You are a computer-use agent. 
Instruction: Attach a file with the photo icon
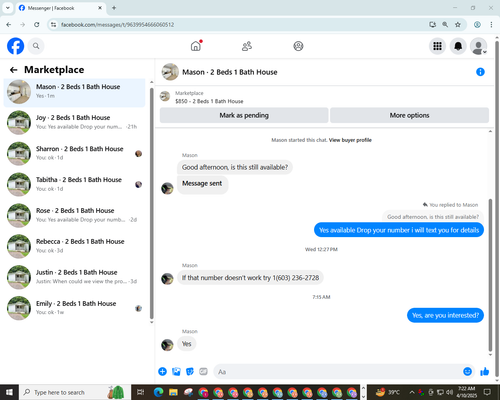176,371
